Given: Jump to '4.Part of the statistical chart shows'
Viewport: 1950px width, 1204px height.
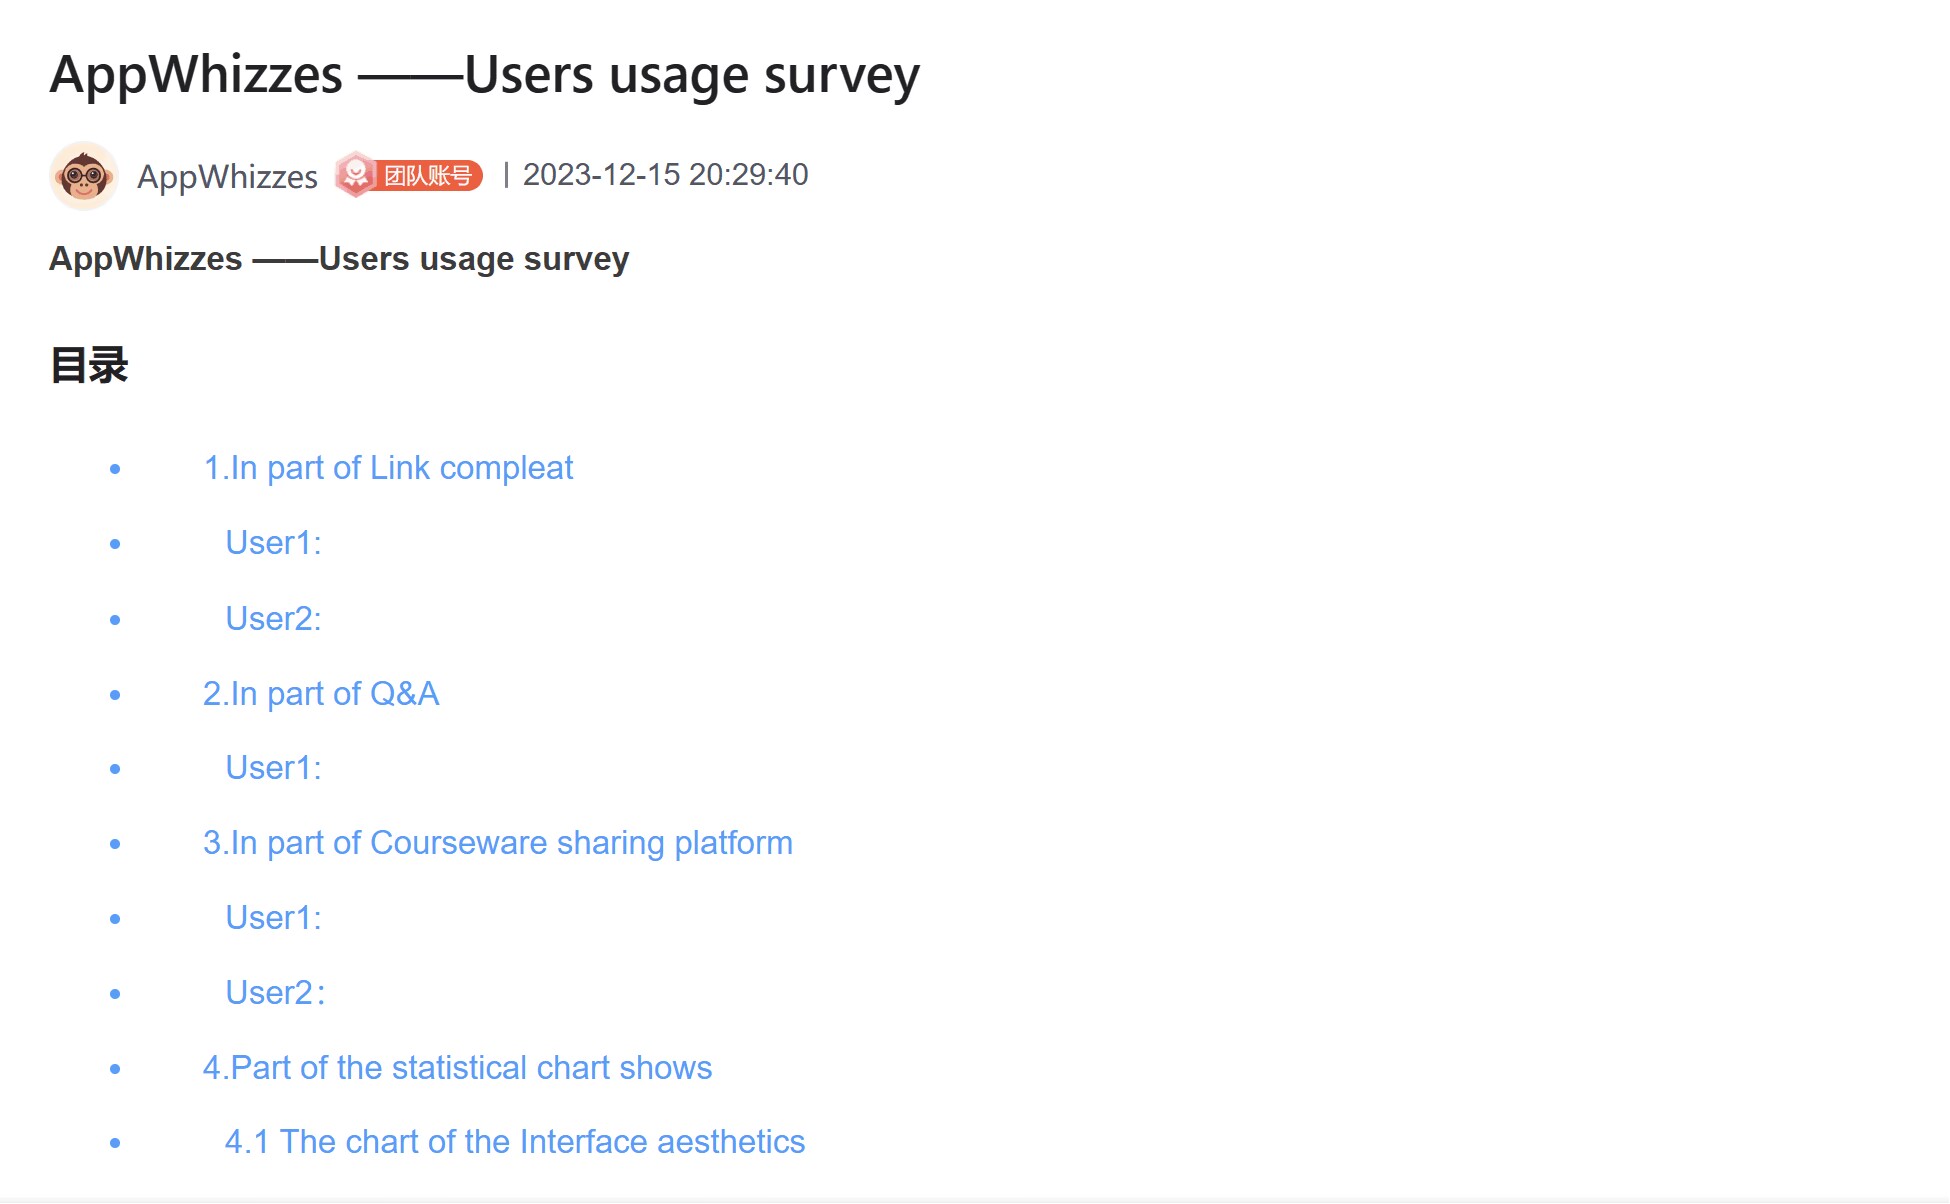Looking at the screenshot, I should (458, 1068).
